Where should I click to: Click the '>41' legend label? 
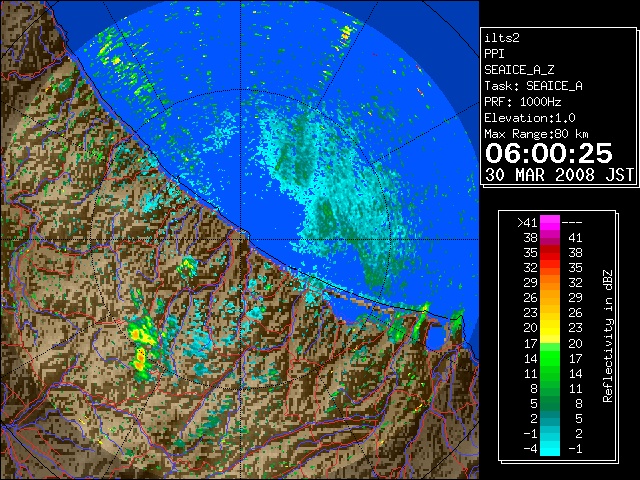tap(527, 223)
